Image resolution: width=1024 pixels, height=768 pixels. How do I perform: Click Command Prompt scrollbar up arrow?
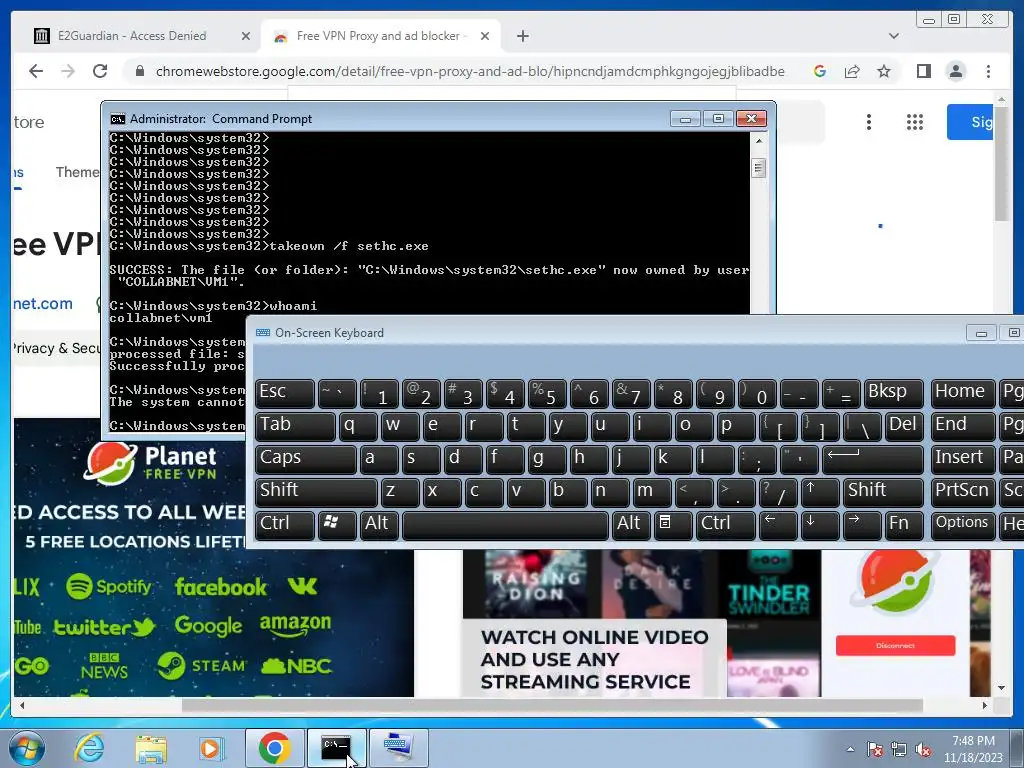758,140
